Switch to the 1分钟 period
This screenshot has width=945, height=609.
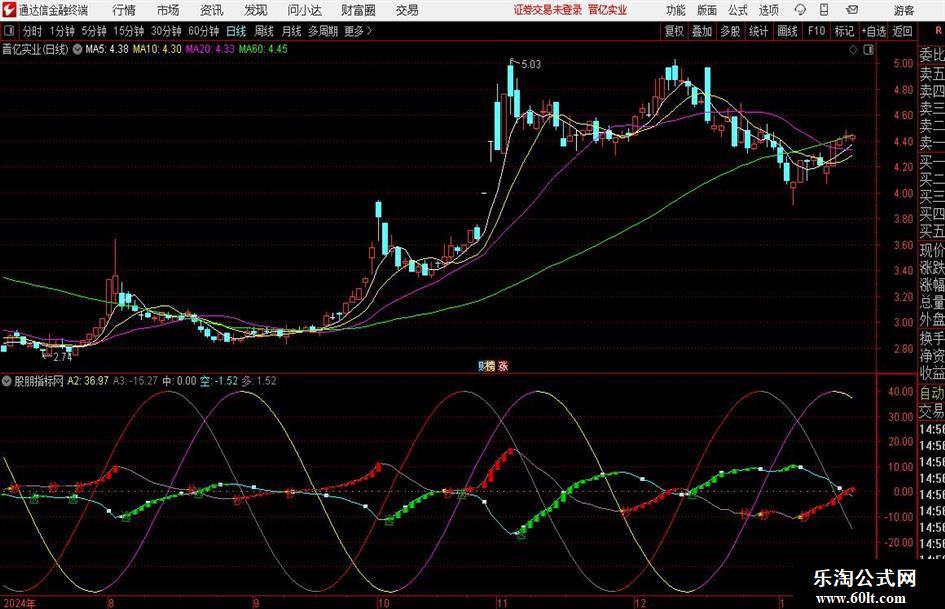(61, 31)
